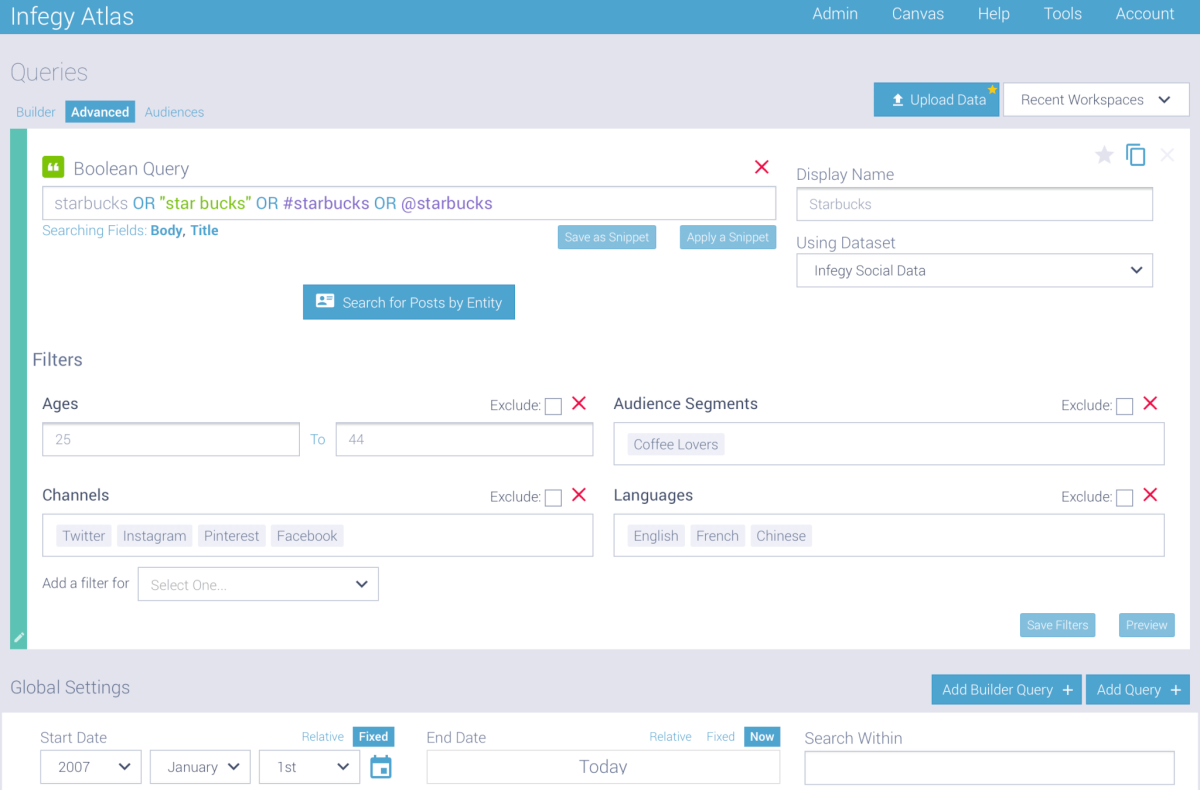Set End Date mode to Fixed
The image size is (1200, 790).
(720, 737)
